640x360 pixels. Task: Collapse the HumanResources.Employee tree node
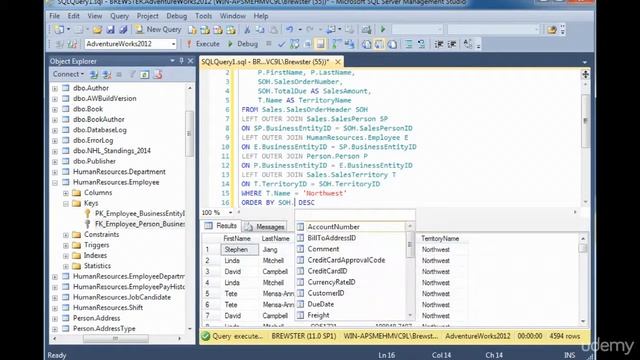click(55, 182)
